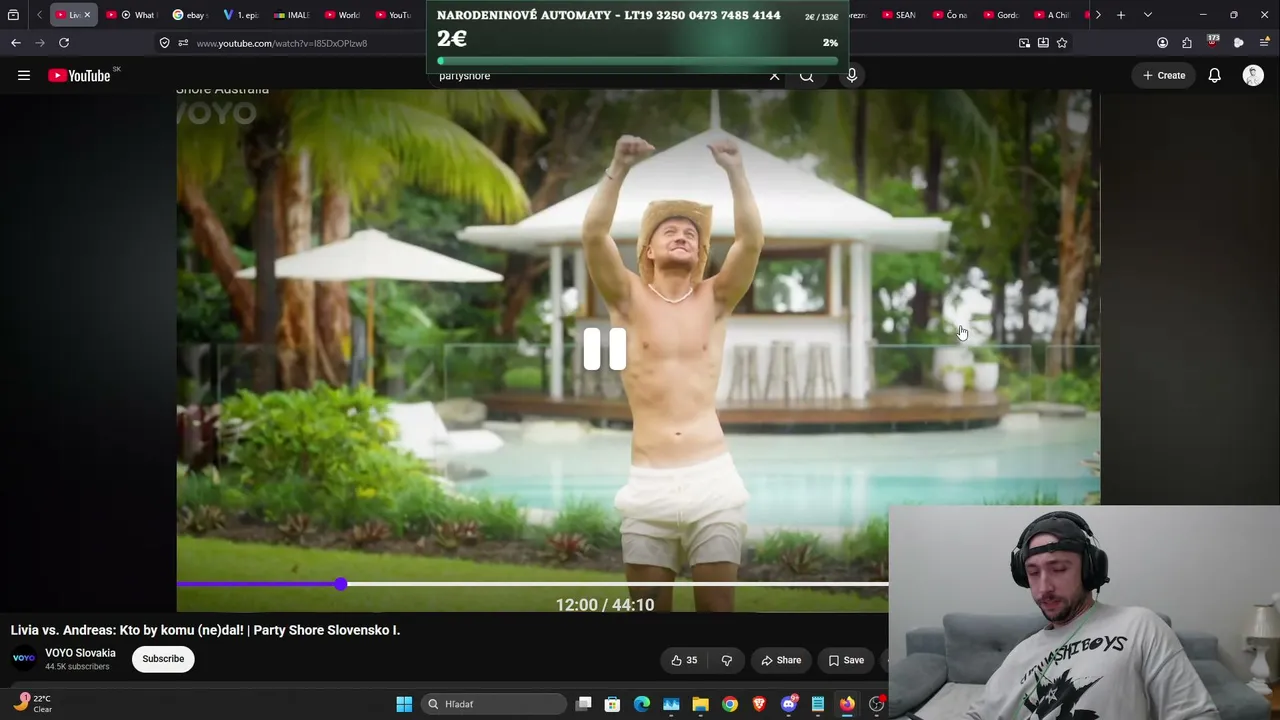Image resolution: width=1280 pixels, height=720 pixels.
Task: Click the "12:00 / 44:10" time display
Action: [605, 605]
